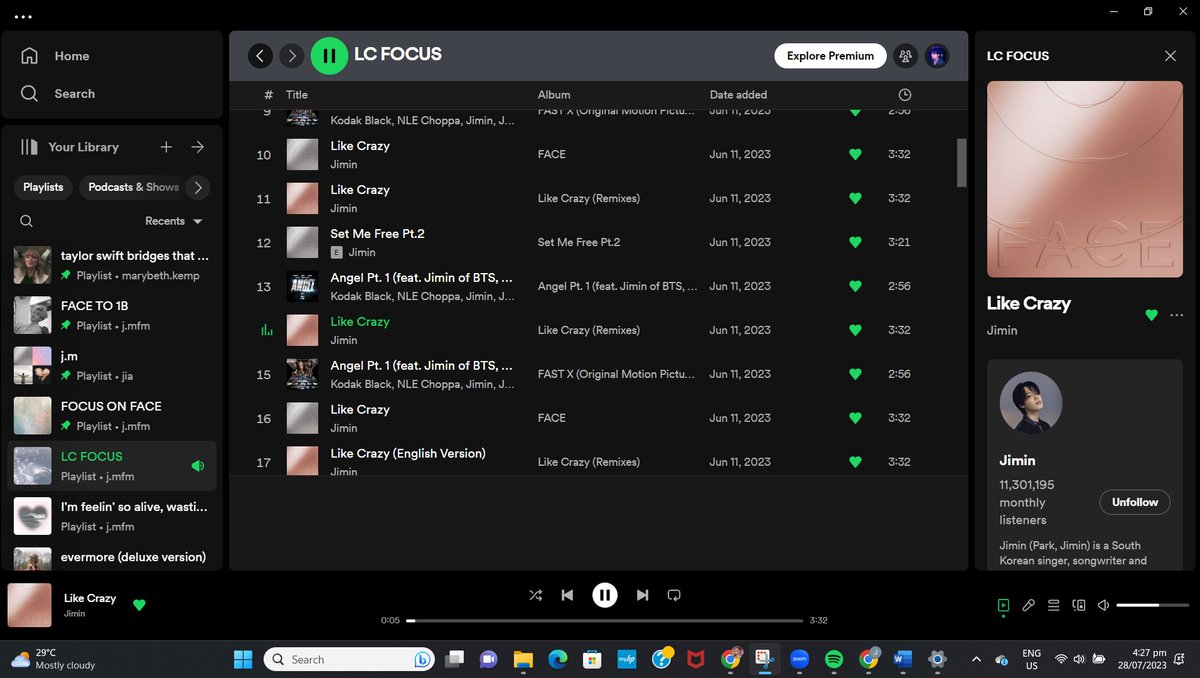
Task: Create new playlist with plus icon
Action: 166,147
